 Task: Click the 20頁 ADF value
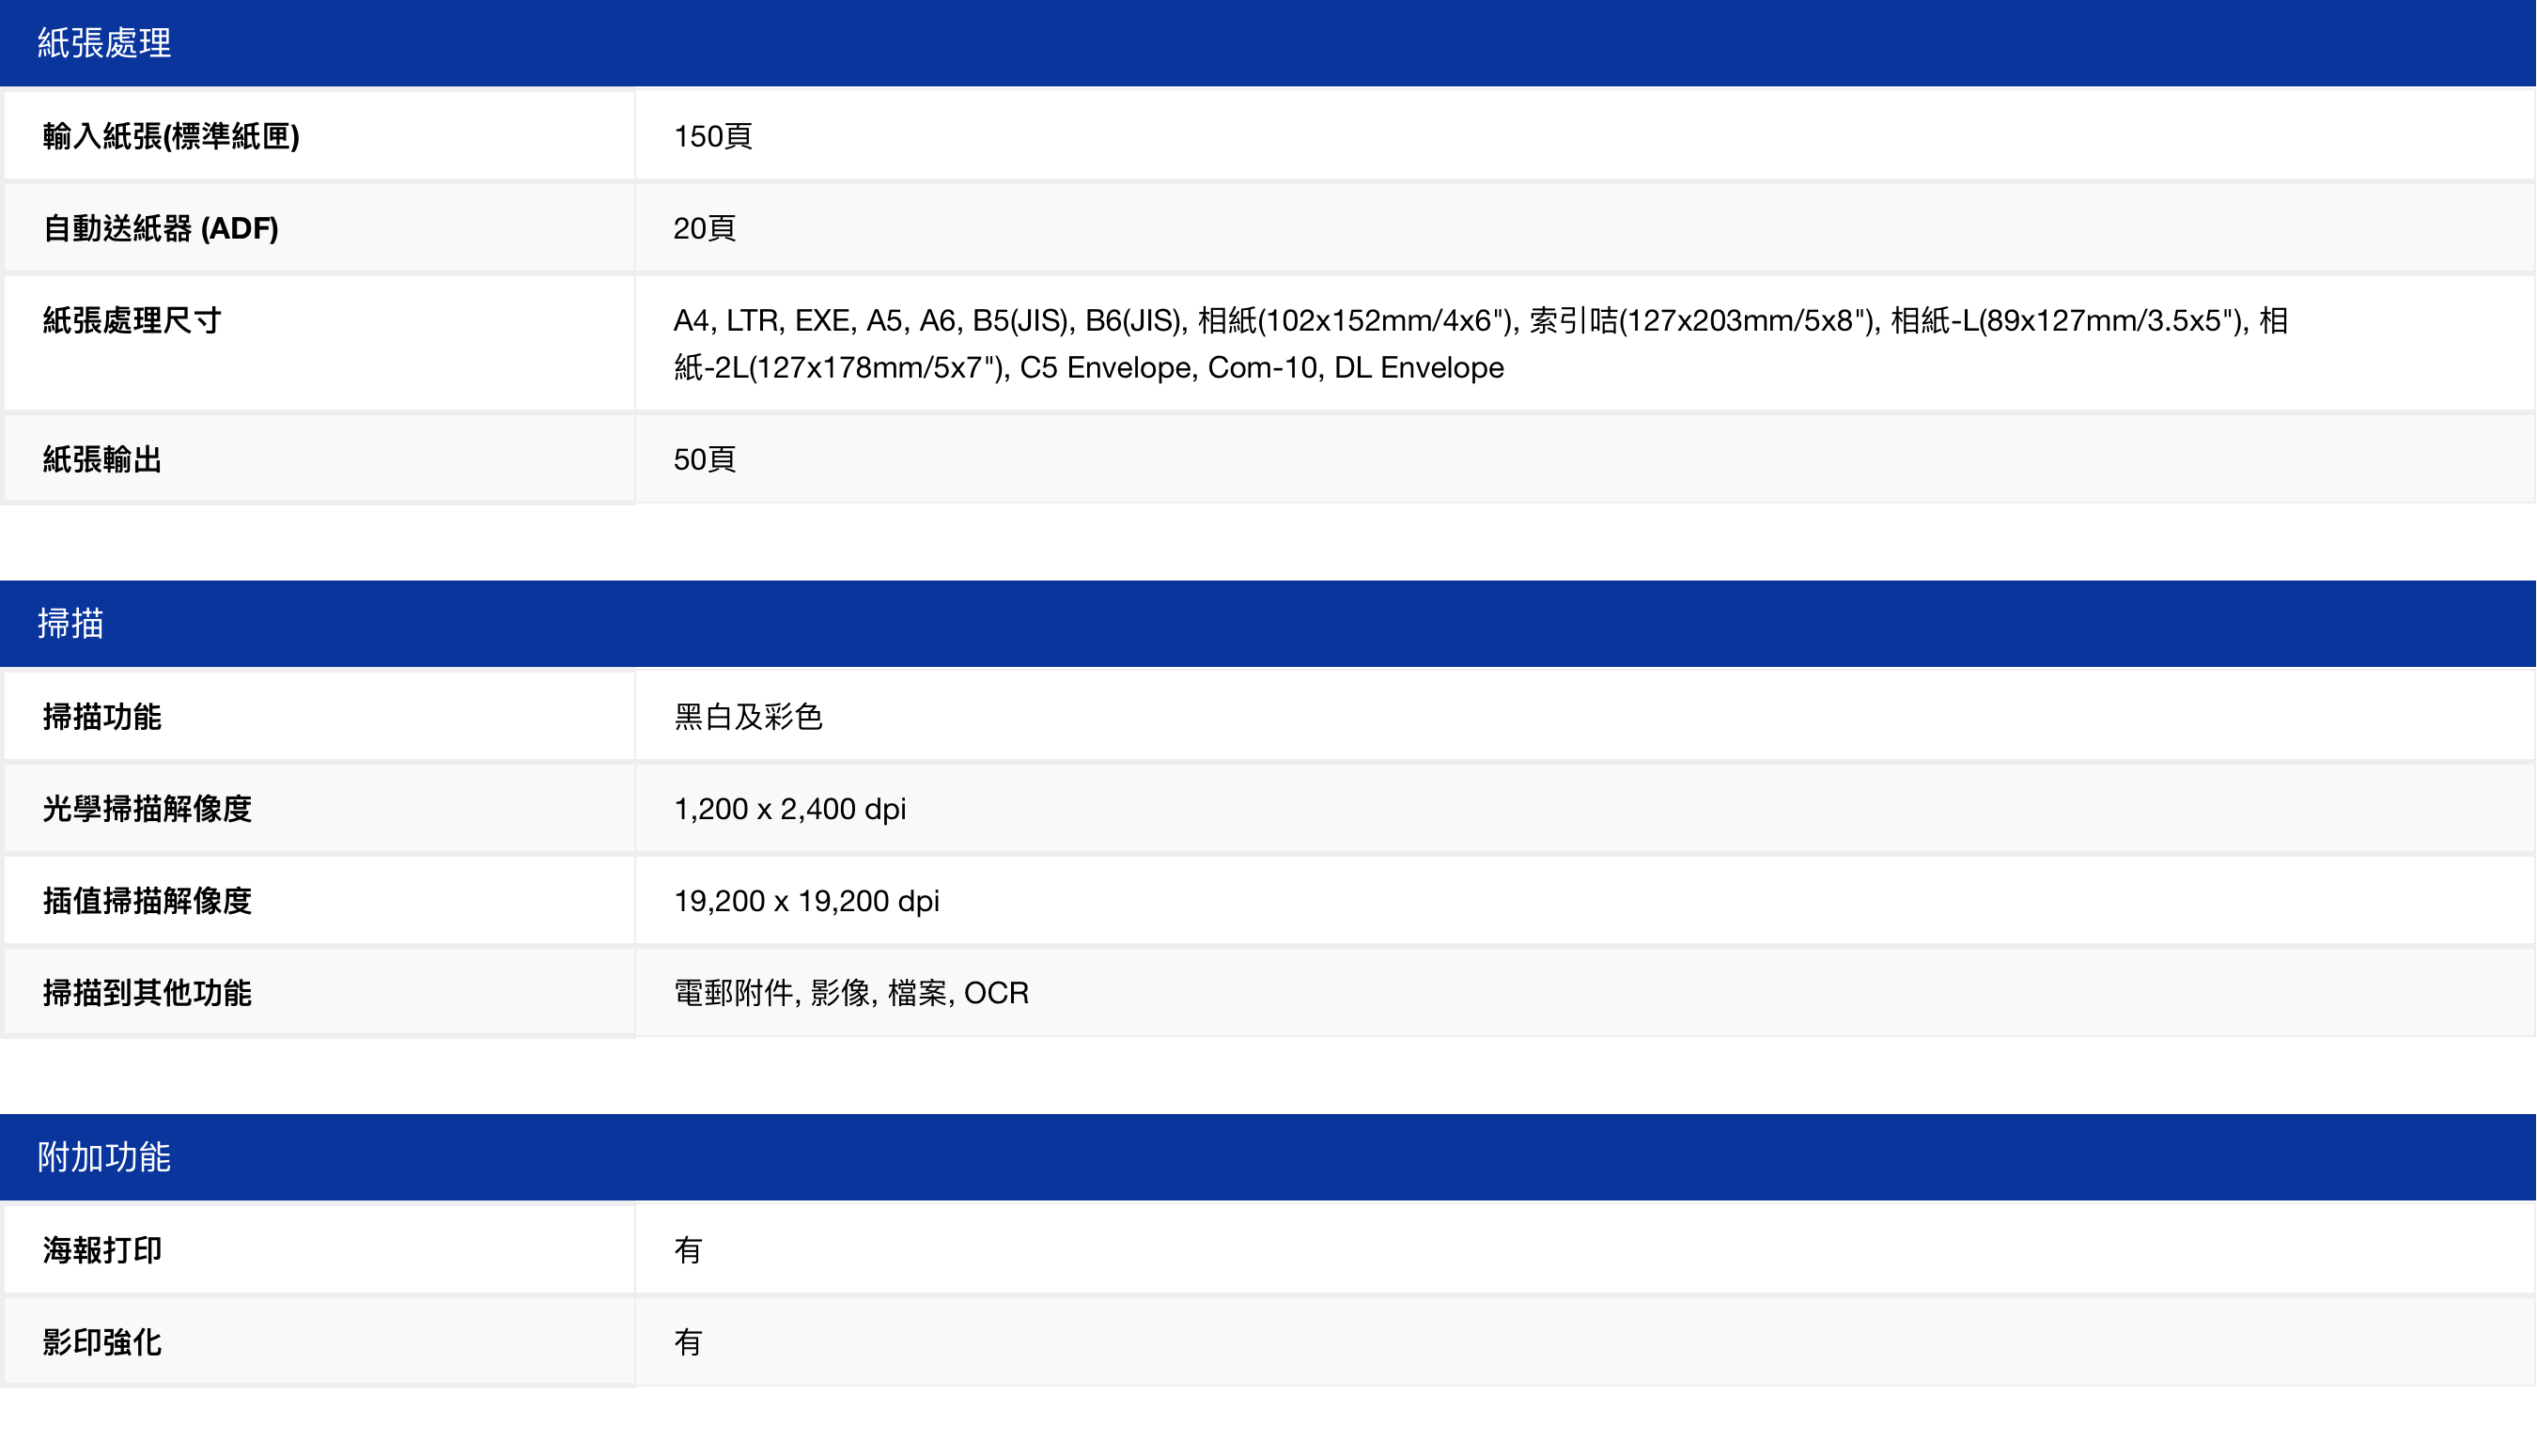point(704,228)
